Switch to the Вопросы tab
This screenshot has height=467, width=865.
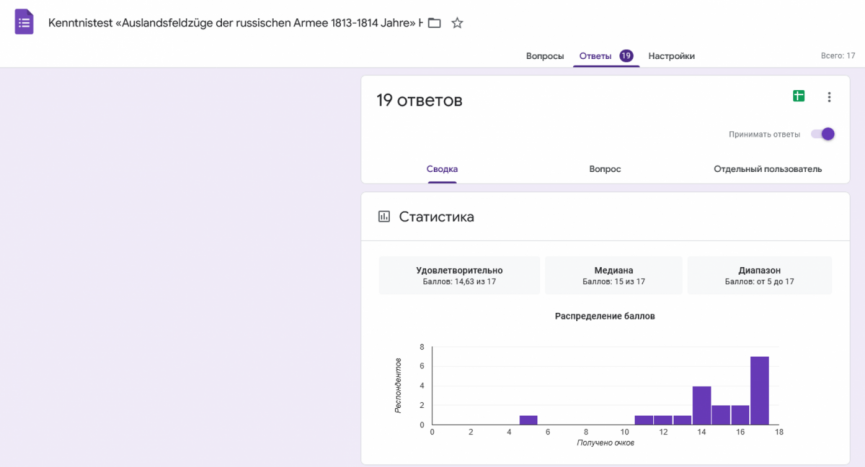click(x=545, y=56)
